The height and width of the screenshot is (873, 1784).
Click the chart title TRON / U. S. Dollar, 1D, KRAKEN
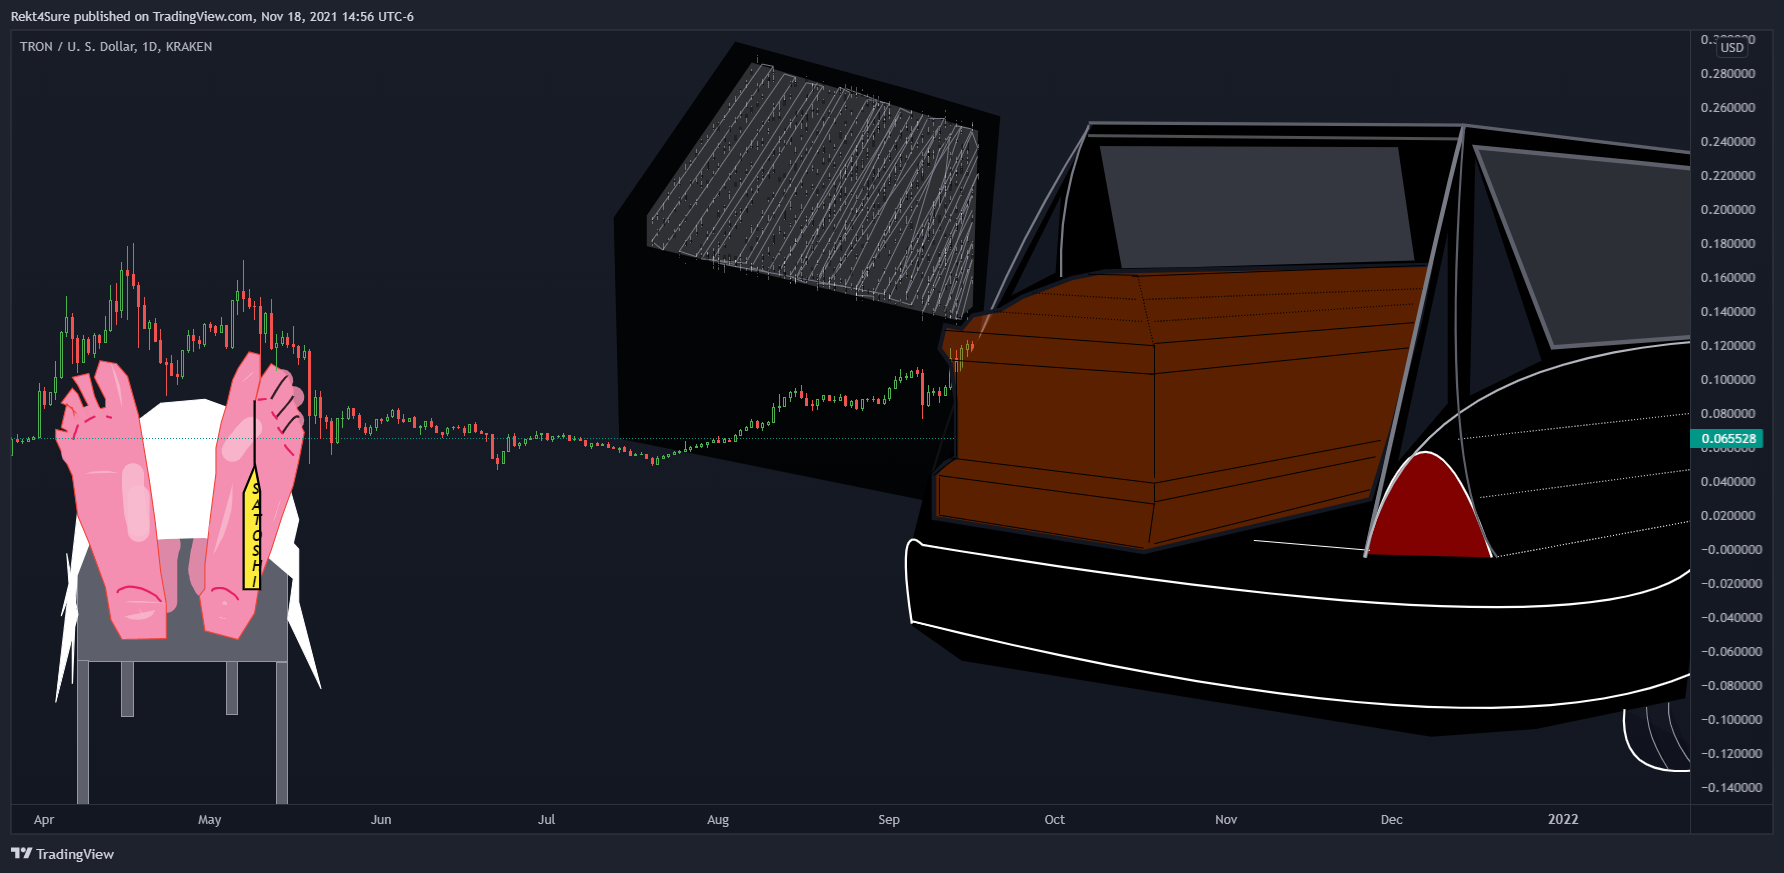click(x=116, y=47)
